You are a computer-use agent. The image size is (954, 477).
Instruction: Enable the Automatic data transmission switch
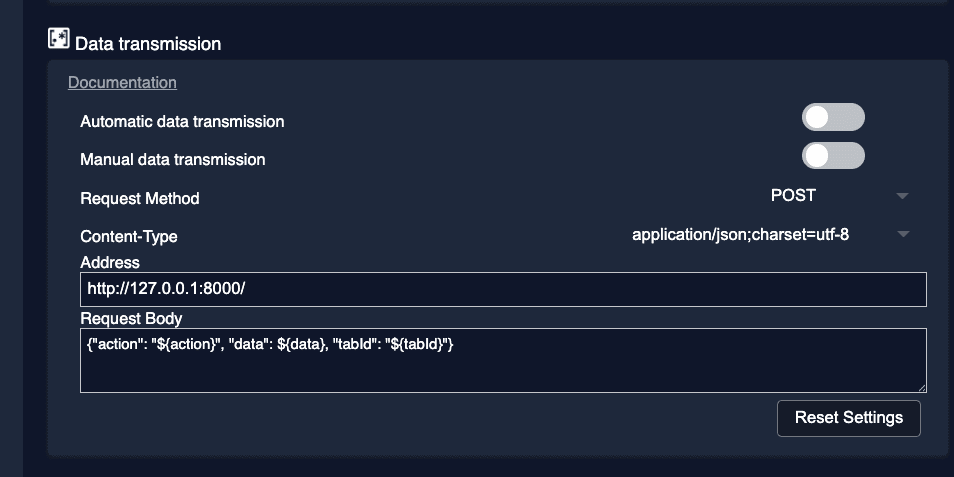pyautogui.click(x=832, y=118)
